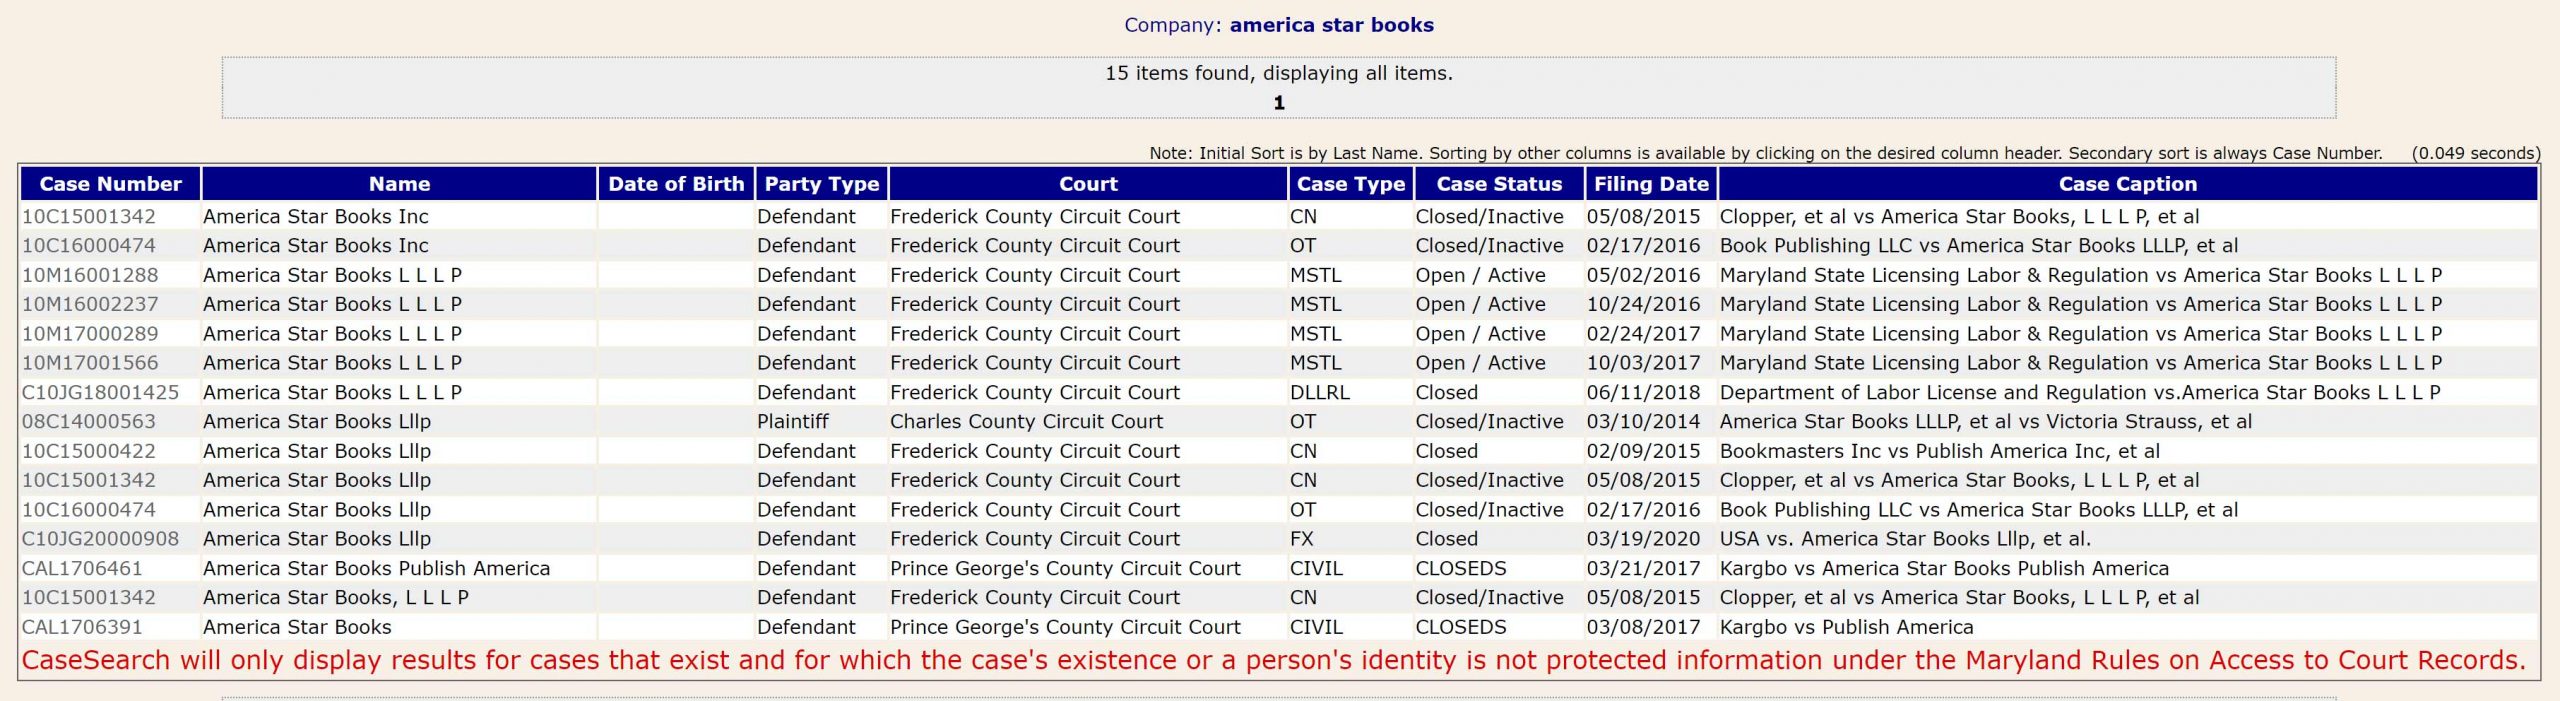Sort results by Court column

[x=1088, y=184]
